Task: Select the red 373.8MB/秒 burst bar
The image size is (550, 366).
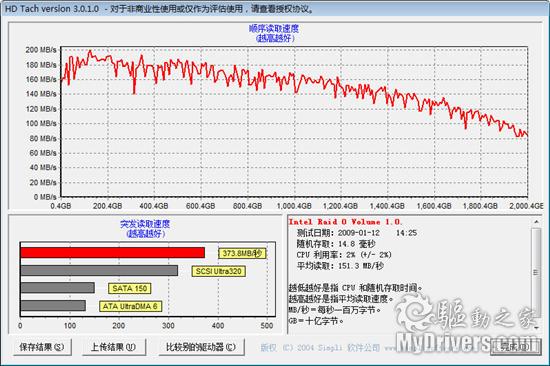Action: (x=112, y=253)
